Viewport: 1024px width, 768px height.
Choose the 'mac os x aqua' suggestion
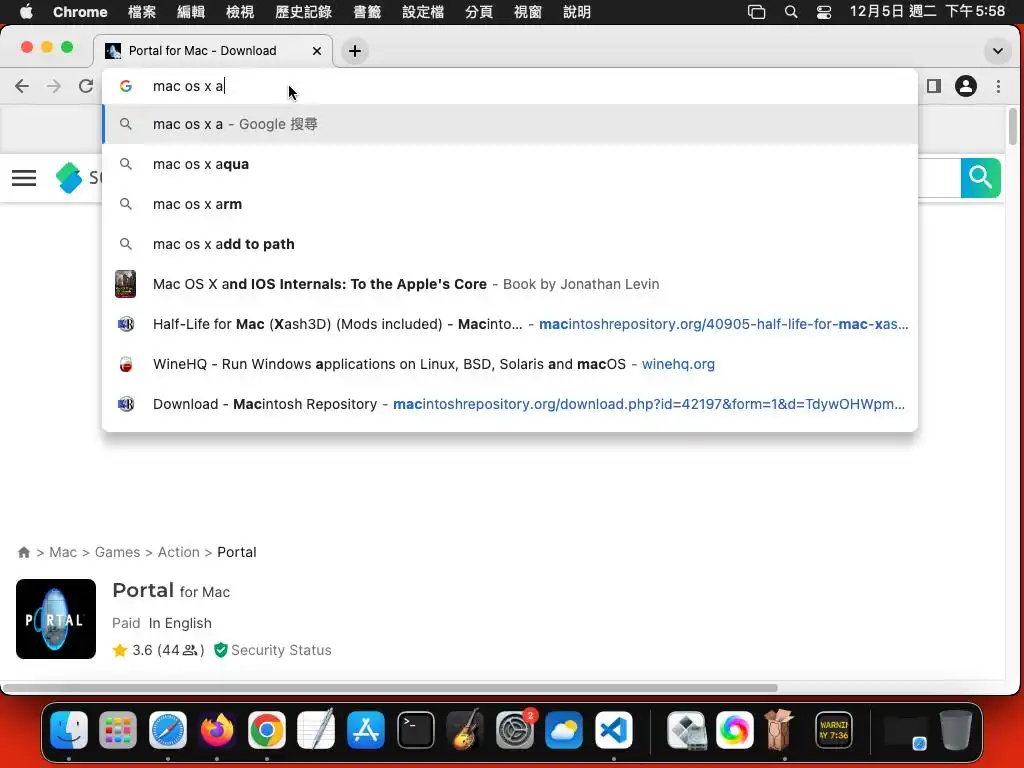click(509, 164)
